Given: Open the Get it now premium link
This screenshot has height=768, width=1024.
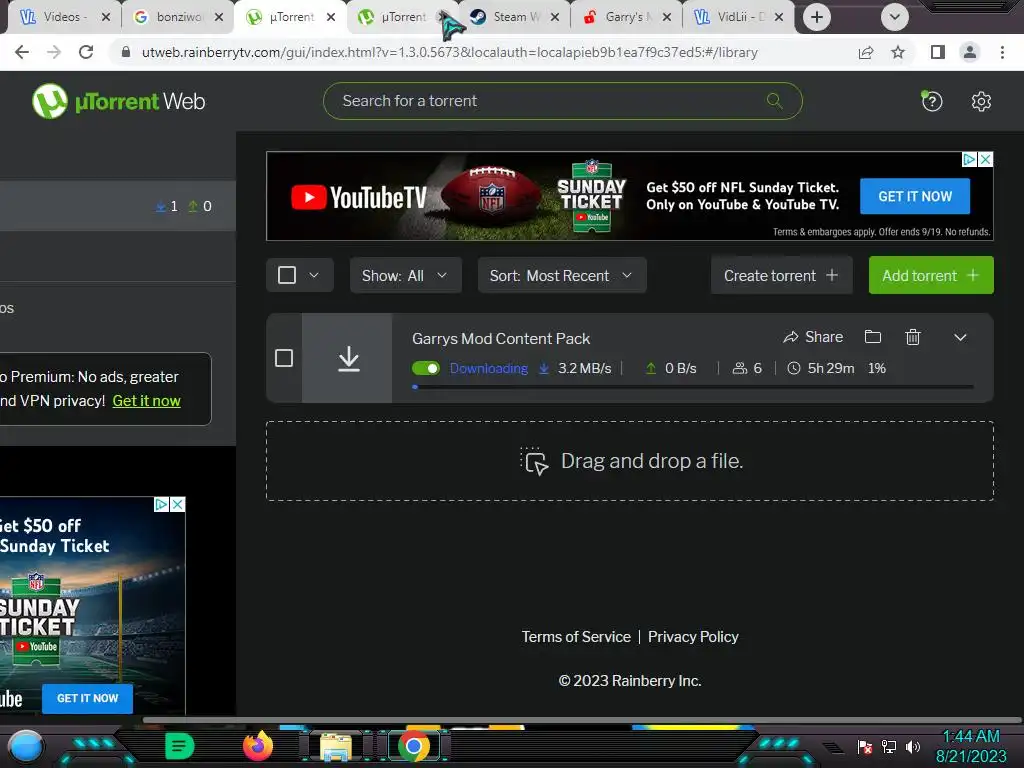Looking at the screenshot, I should tap(146, 401).
